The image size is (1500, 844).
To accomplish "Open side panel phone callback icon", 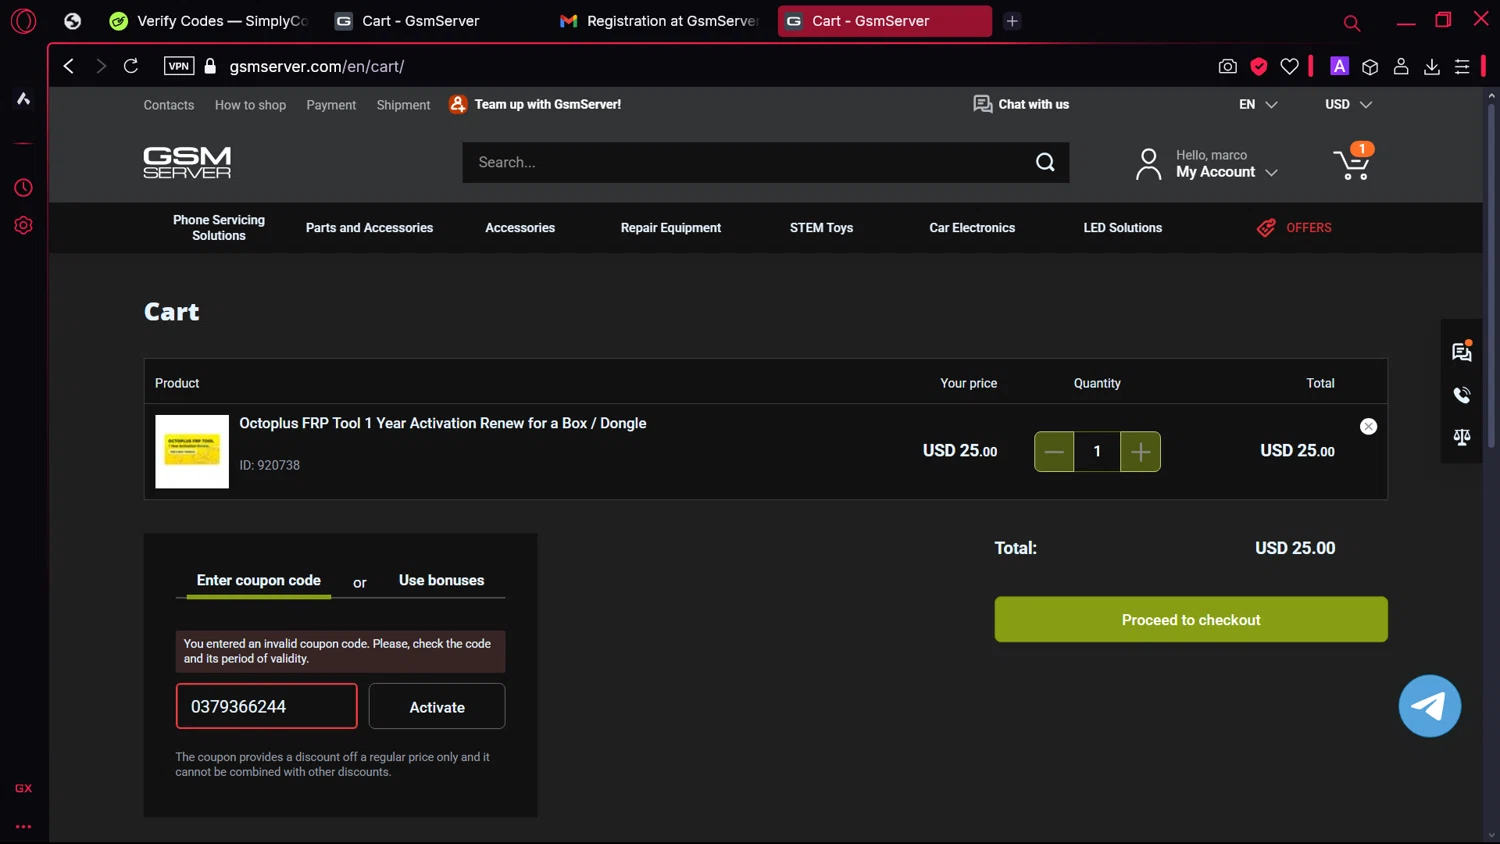I will point(1462,395).
